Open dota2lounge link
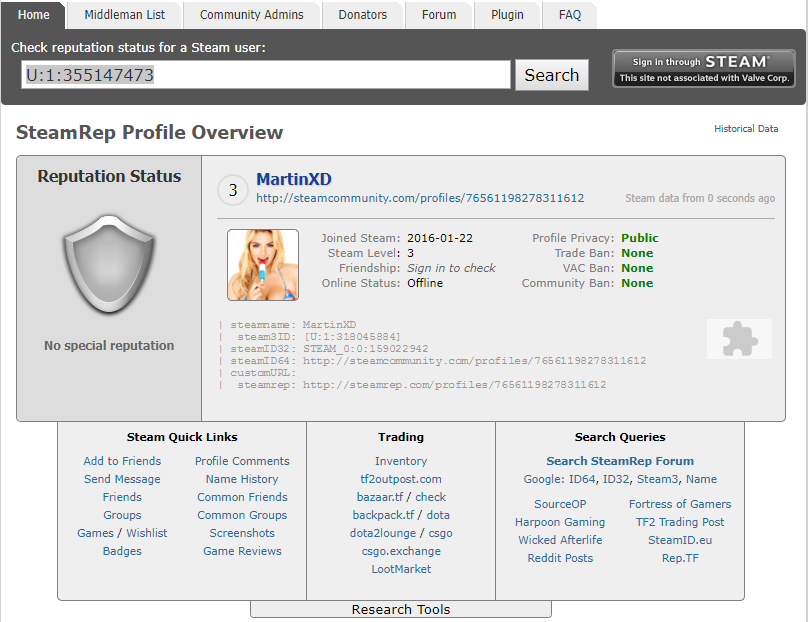Image resolution: width=808 pixels, height=622 pixels. pyautogui.click(x=383, y=533)
